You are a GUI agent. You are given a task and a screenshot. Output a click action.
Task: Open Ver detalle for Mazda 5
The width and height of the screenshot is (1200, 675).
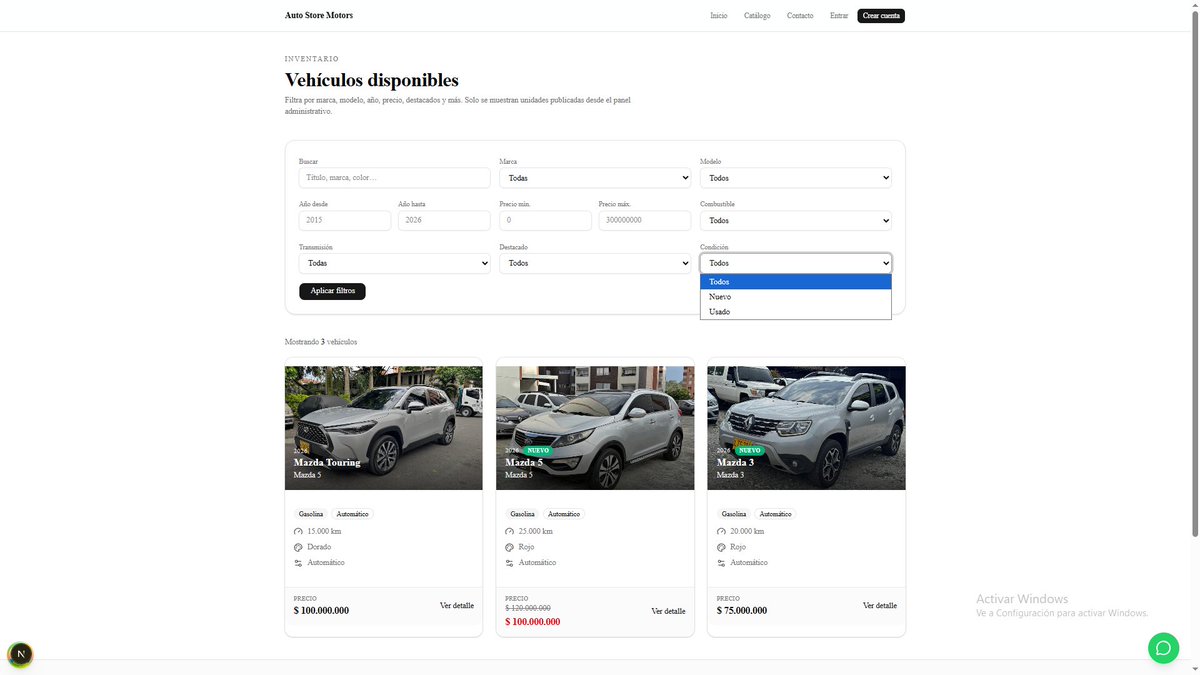pyautogui.click(x=668, y=611)
